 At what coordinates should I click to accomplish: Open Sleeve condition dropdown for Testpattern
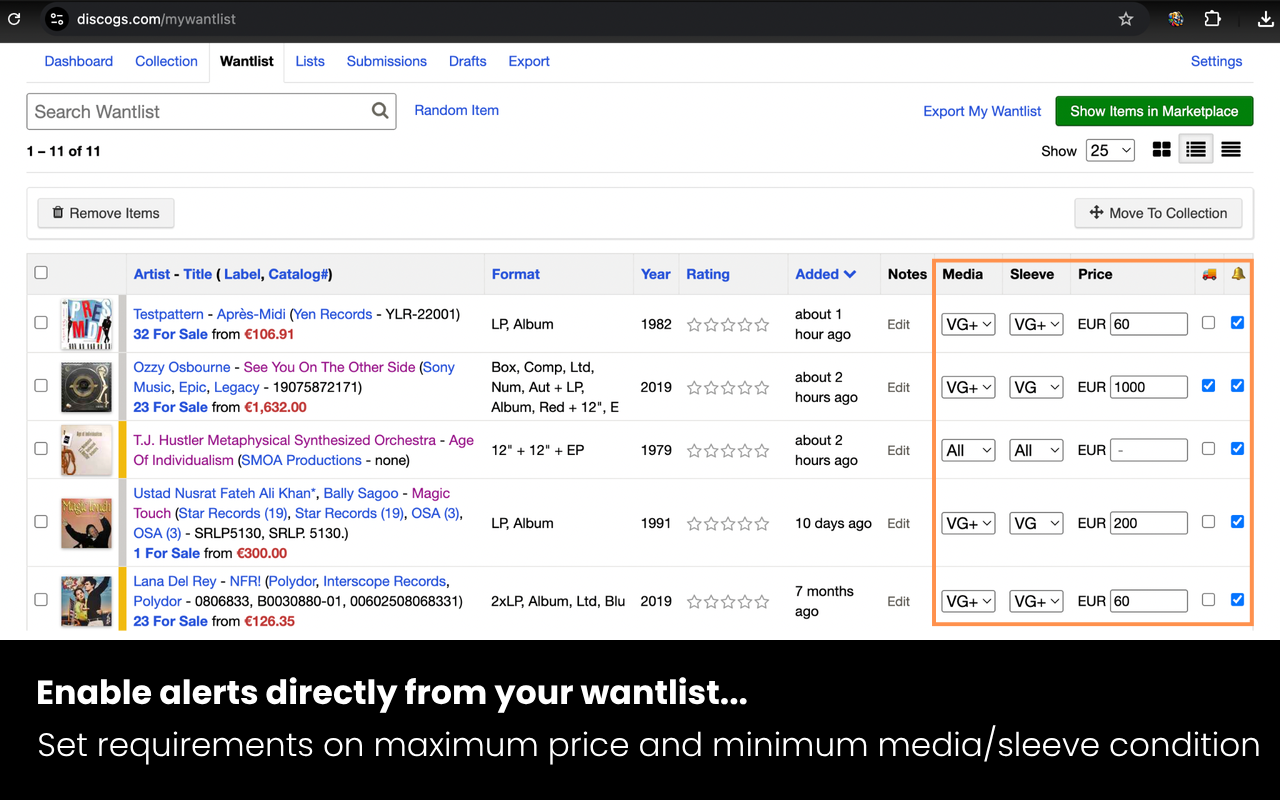tap(1036, 324)
